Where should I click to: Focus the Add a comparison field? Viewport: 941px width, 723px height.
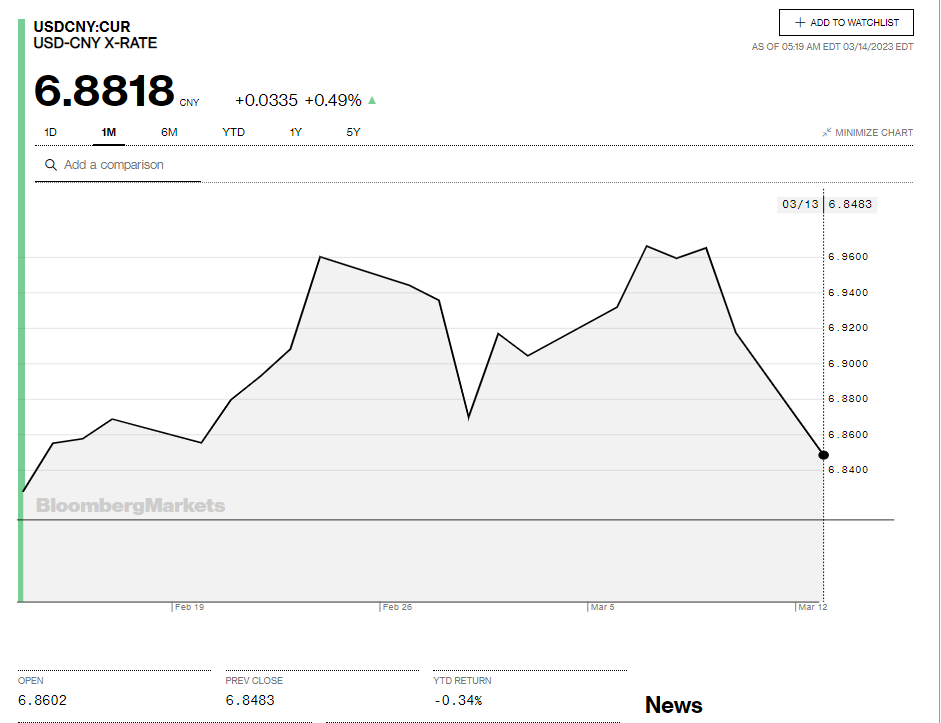[125, 165]
